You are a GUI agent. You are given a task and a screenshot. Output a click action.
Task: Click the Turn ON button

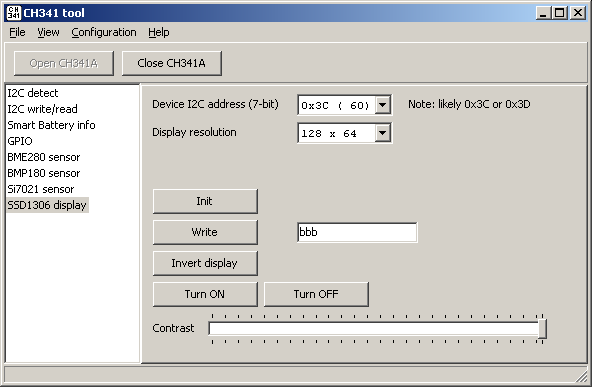point(205,294)
